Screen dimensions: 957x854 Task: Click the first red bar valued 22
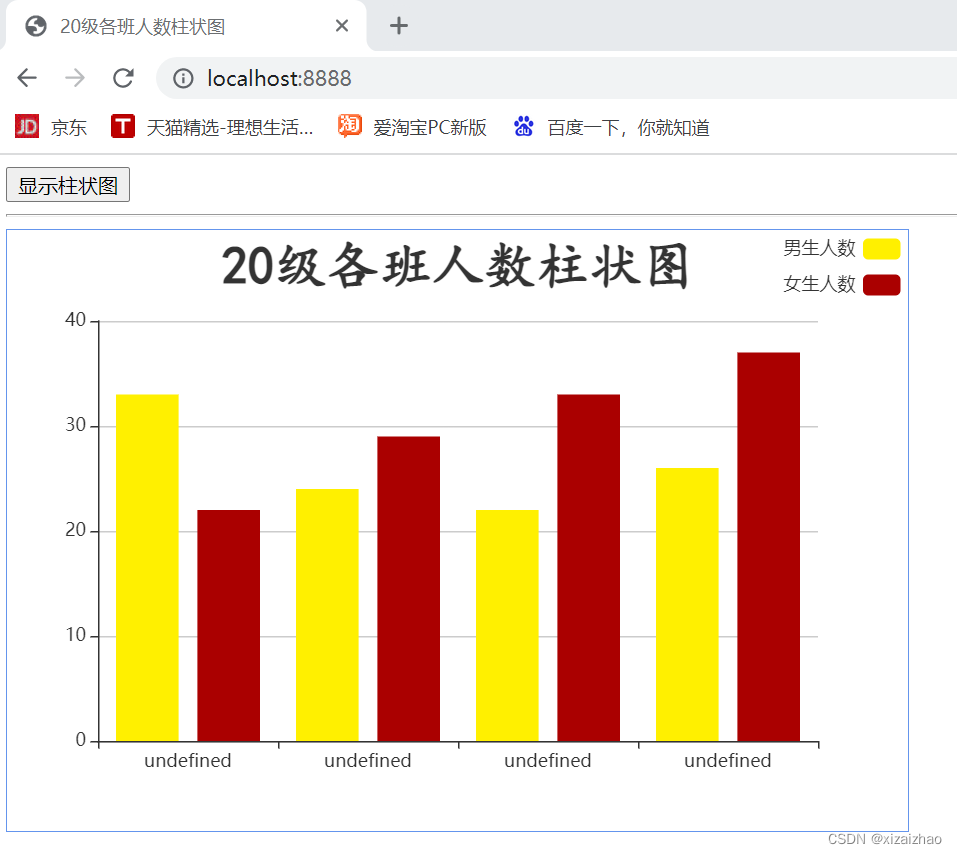[228, 626]
